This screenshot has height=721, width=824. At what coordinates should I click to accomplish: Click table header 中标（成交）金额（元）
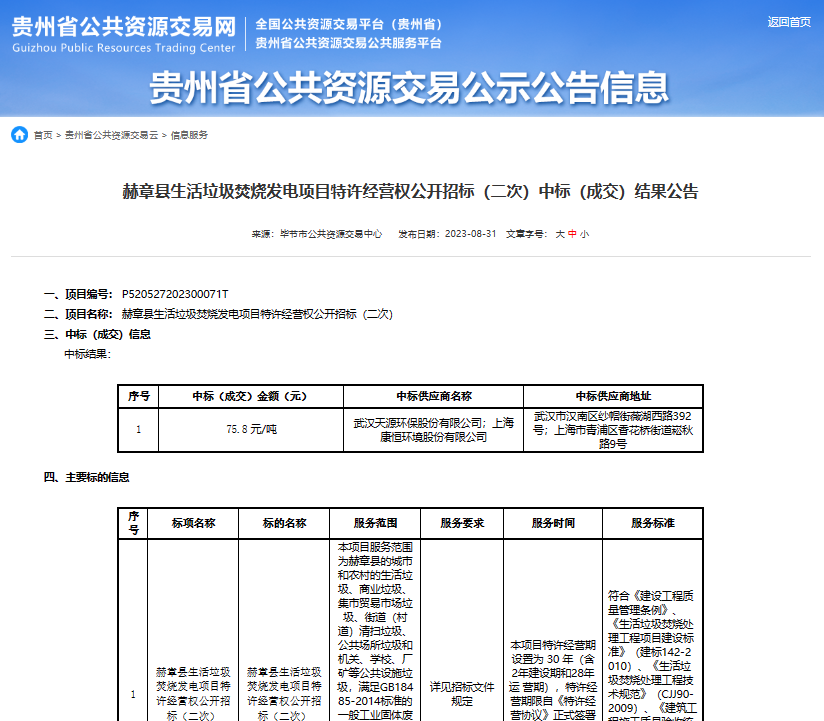(x=250, y=396)
